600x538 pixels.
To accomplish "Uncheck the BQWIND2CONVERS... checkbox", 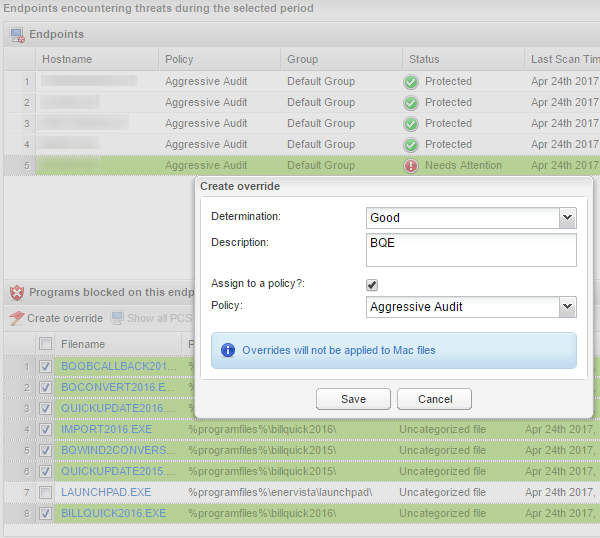I will [x=46, y=451].
